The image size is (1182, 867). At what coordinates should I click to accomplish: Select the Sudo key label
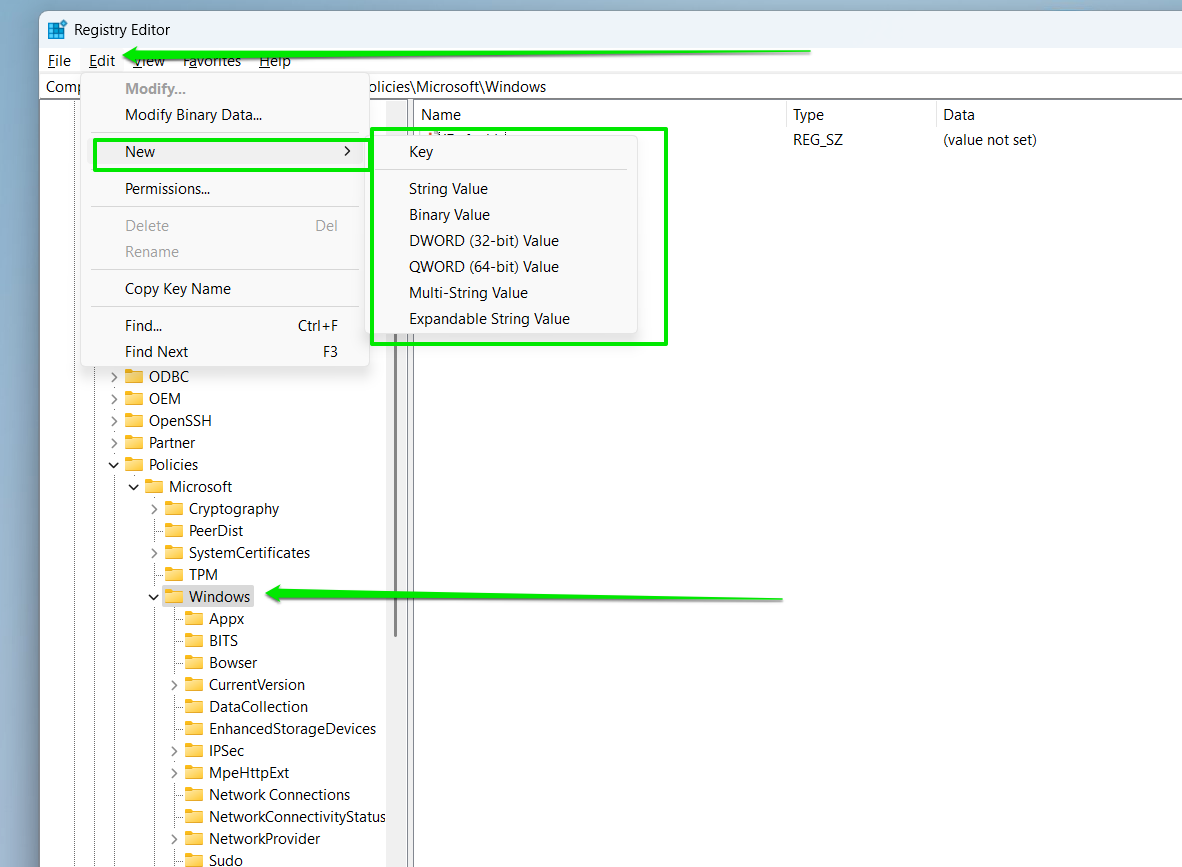pyautogui.click(x=225, y=860)
